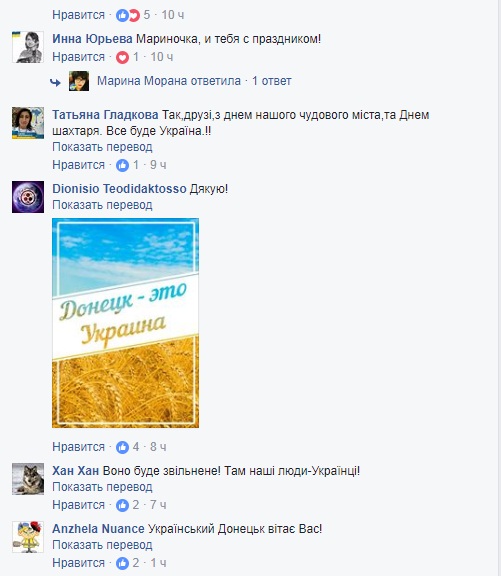Click Dionisio Teodidaktosso's purple avatar

pyautogui.click(x=28, y=197)
